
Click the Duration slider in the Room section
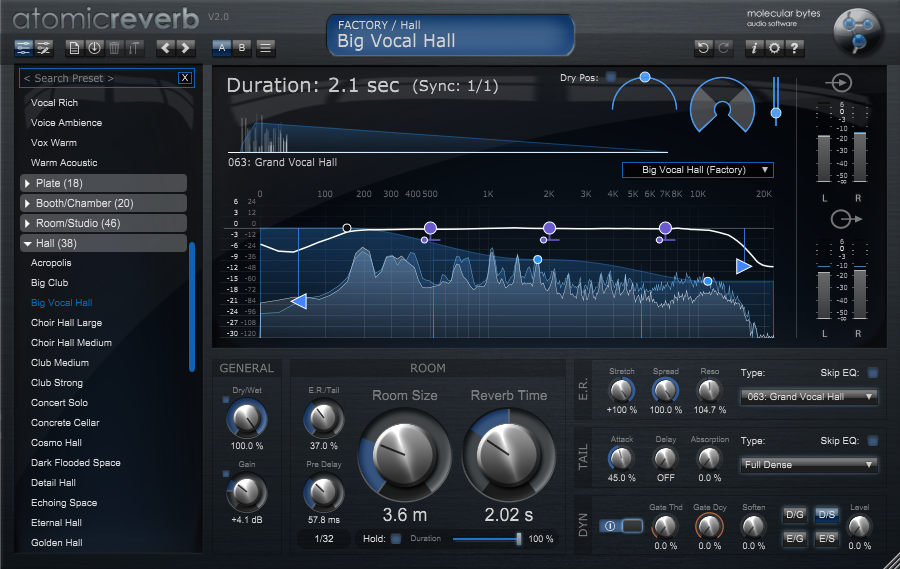(x=485, y=539)
